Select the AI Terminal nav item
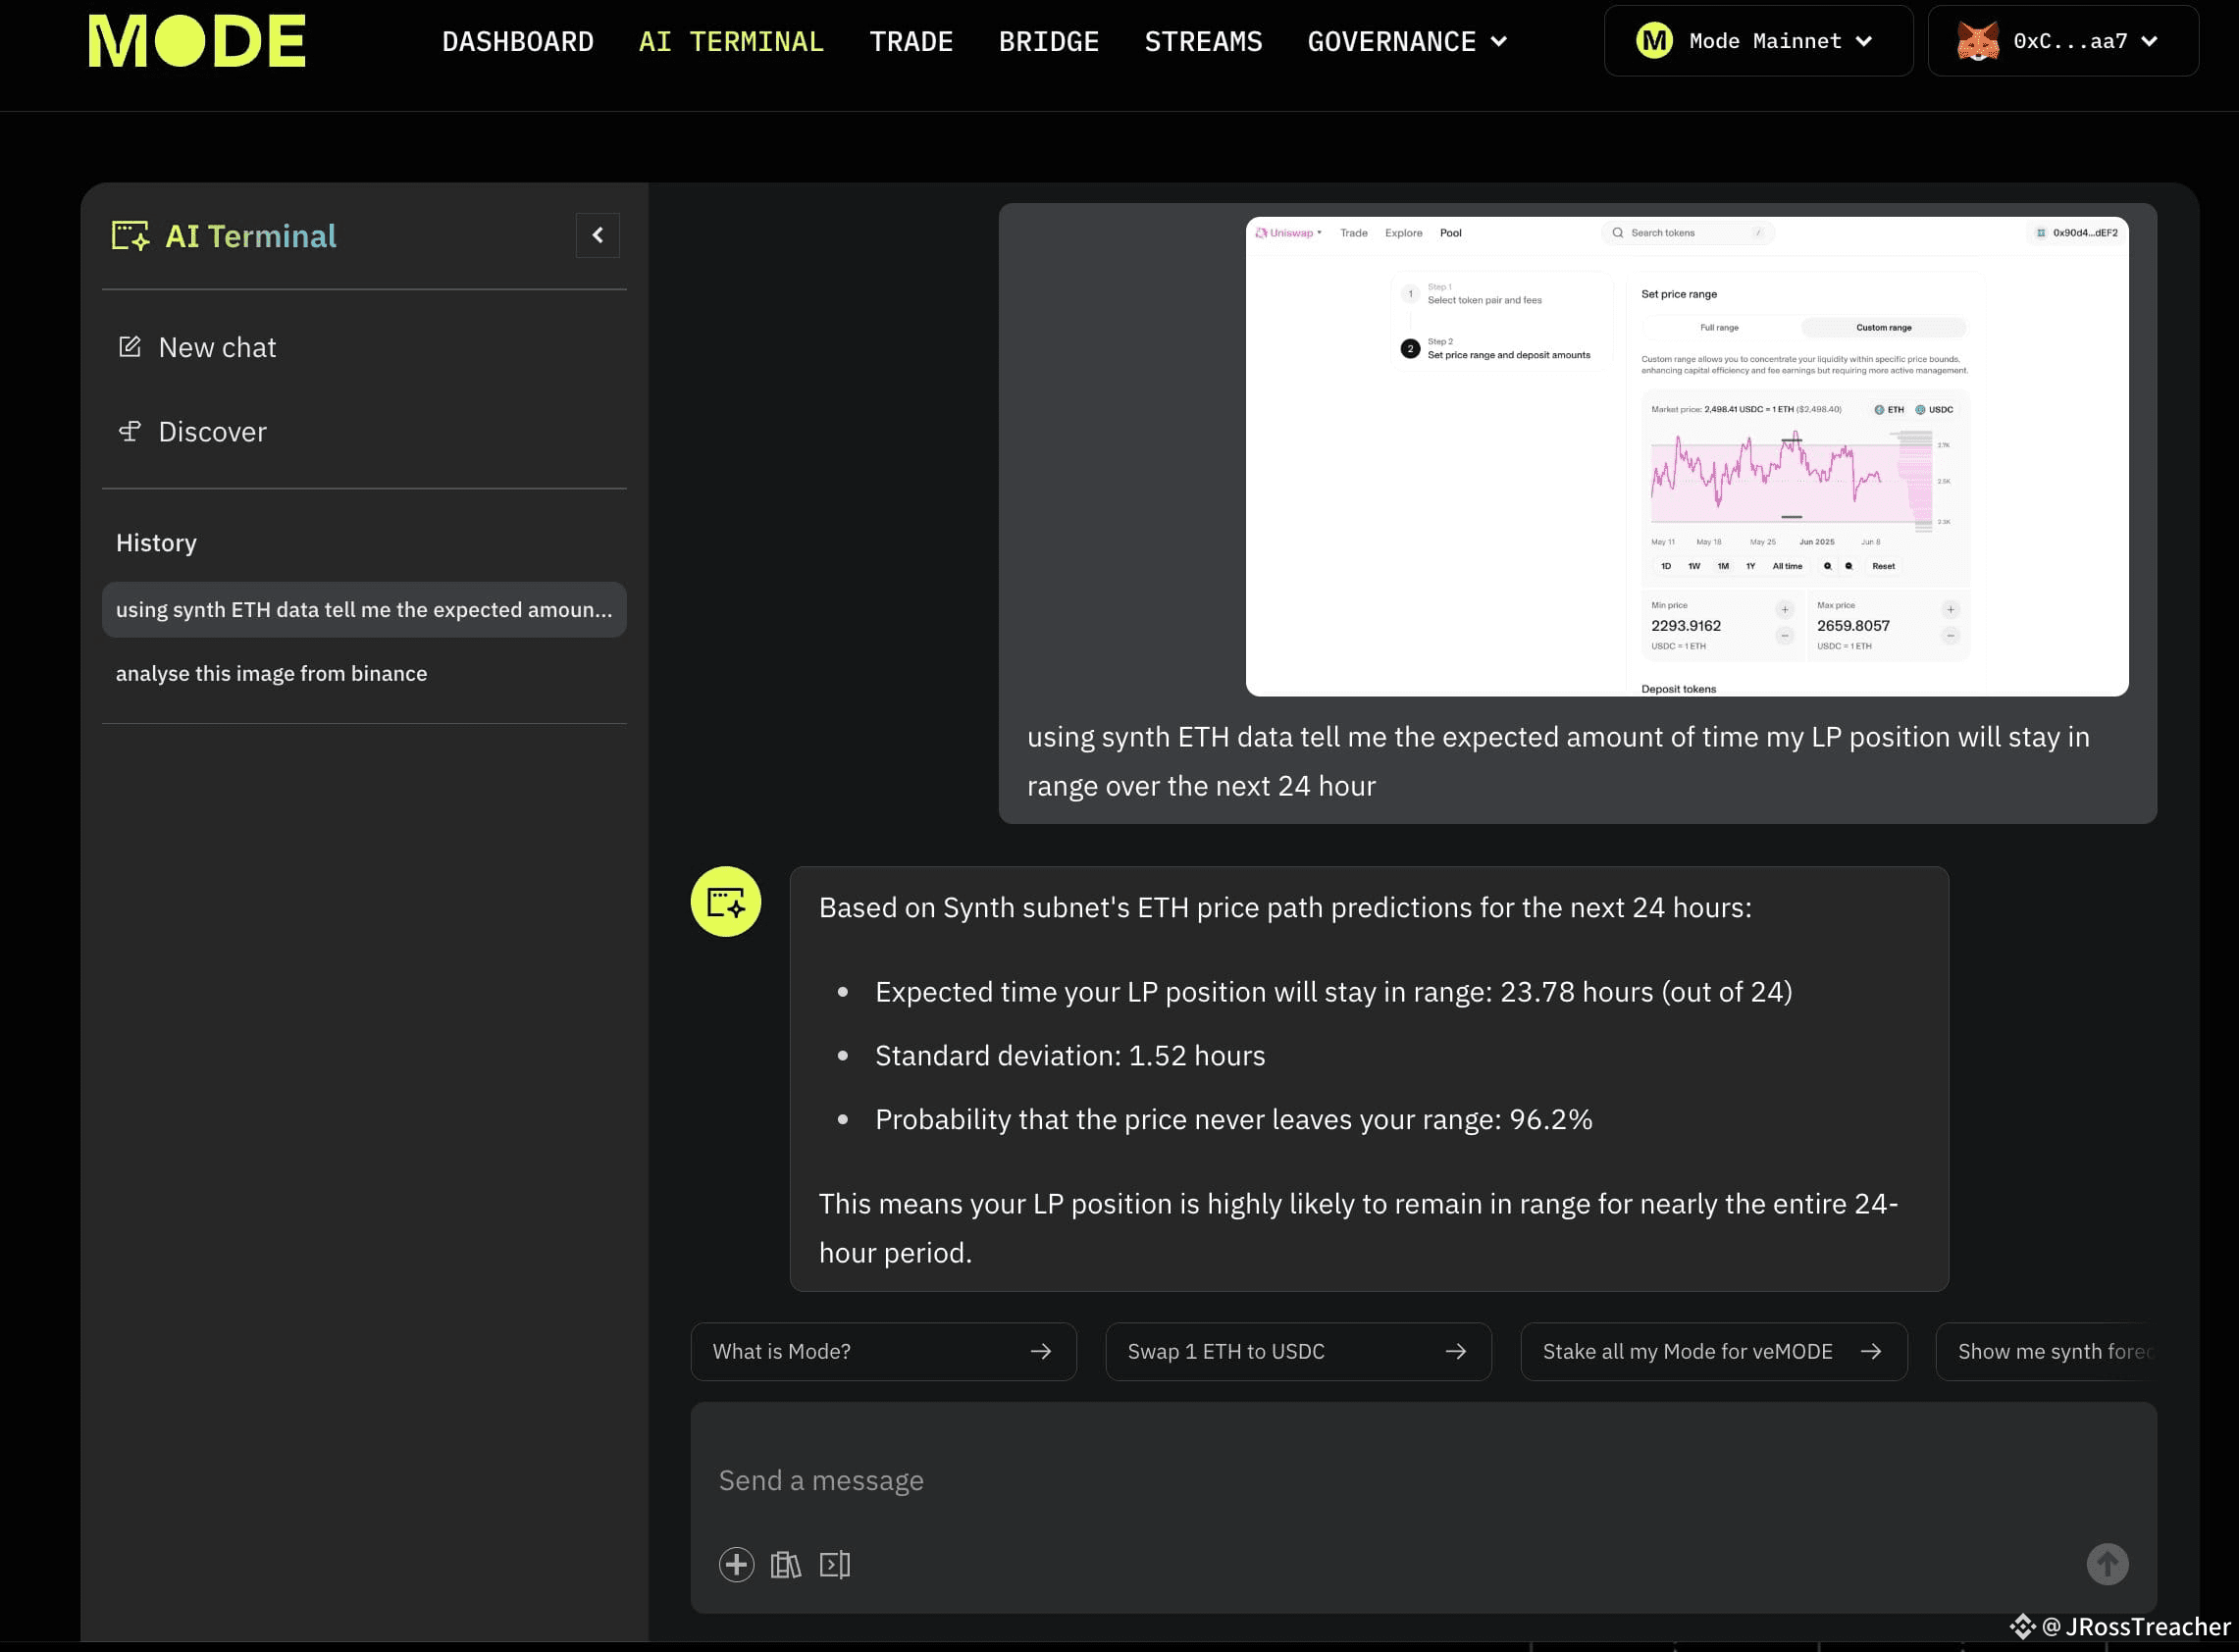Screen dimensions: 2239x1652 (731, 41)
